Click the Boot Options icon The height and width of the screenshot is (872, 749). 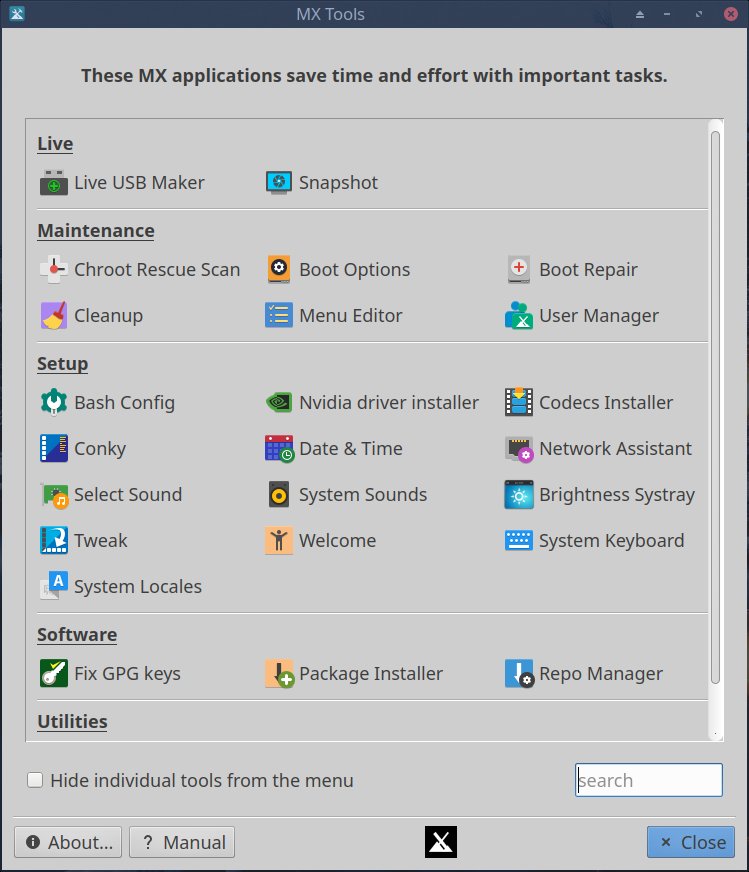point(278,270)
